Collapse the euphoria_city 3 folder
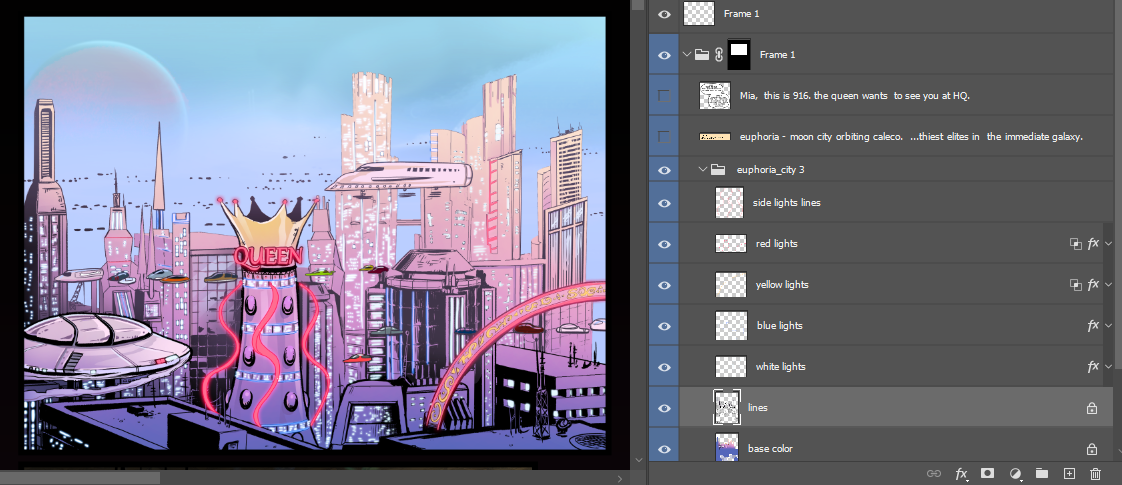This screenshot has width=1122, height=485. tap(703, 170)
